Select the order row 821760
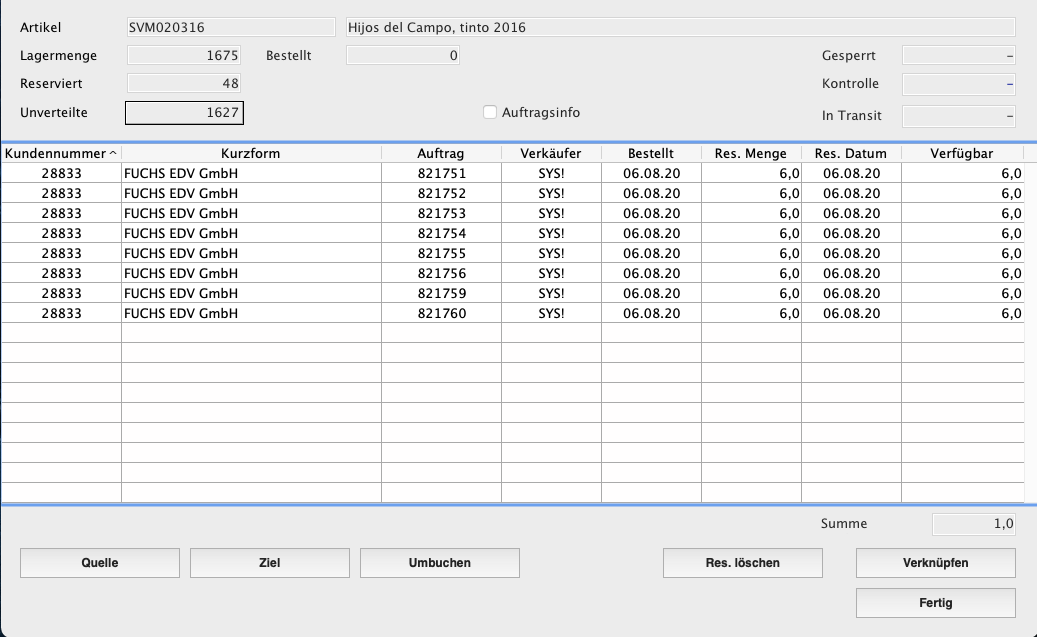 click(x=441, y=313)
